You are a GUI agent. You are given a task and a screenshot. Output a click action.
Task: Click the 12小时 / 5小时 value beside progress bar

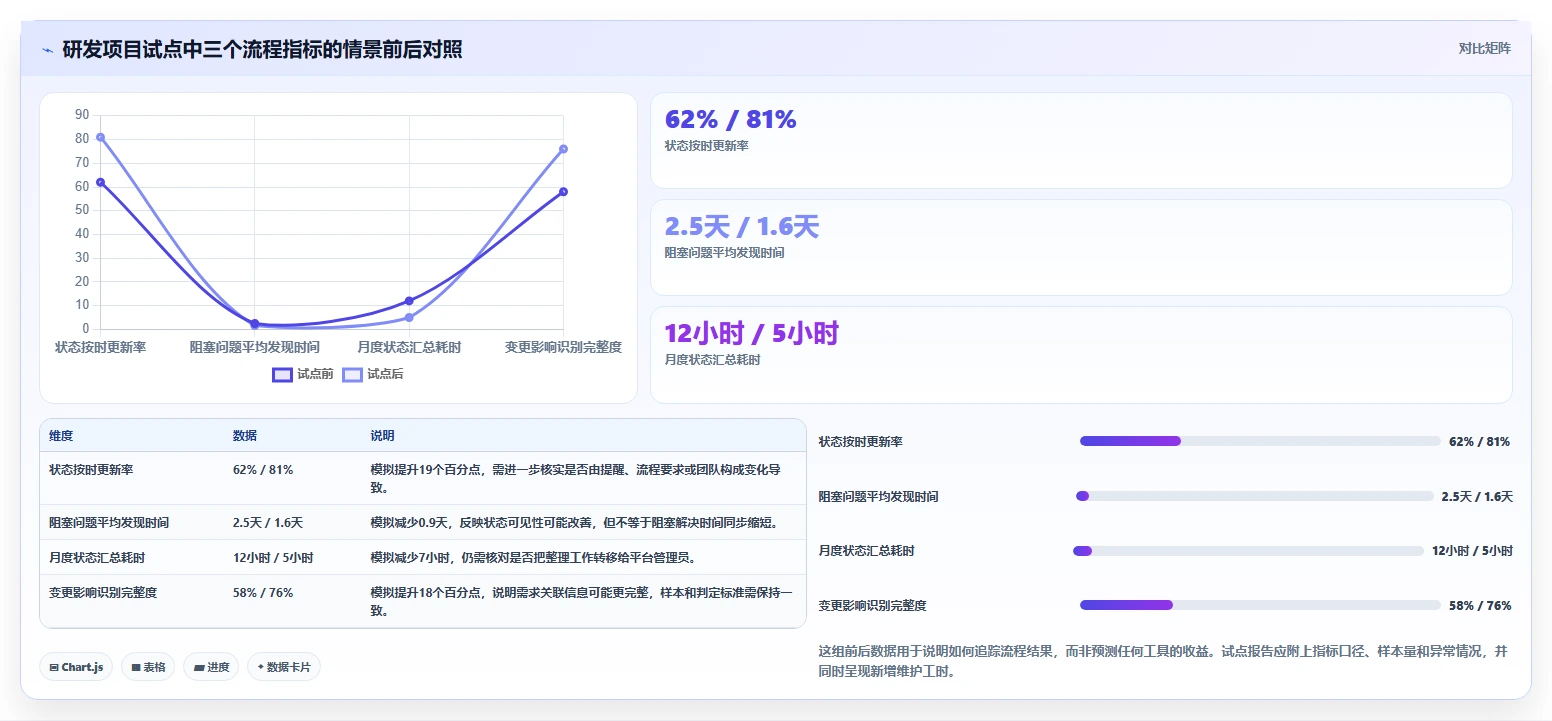coord(1472,551)
